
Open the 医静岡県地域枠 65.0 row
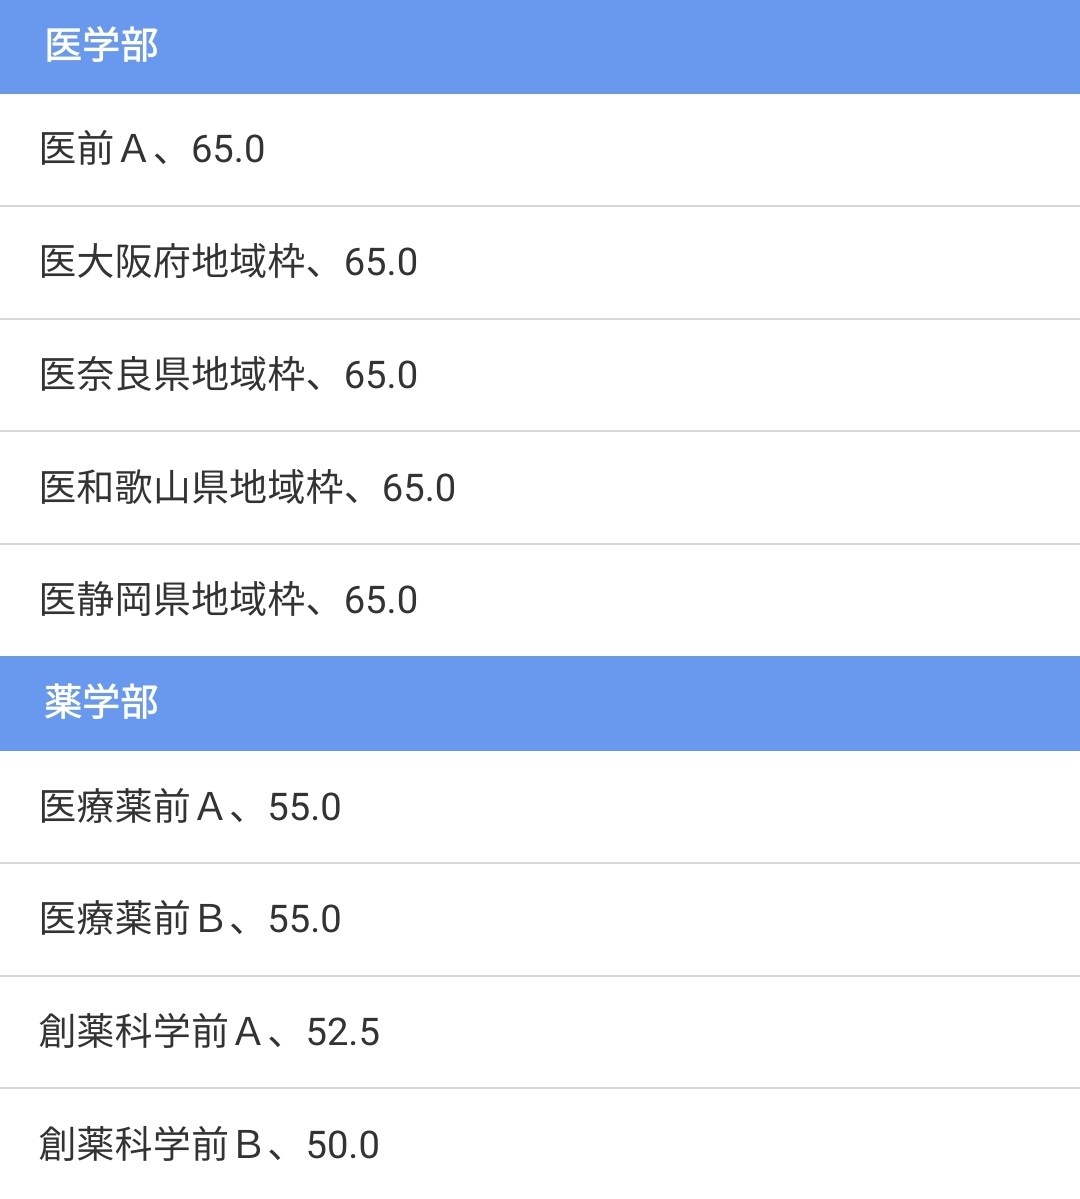pyautogui.click(x=540, y=600)
